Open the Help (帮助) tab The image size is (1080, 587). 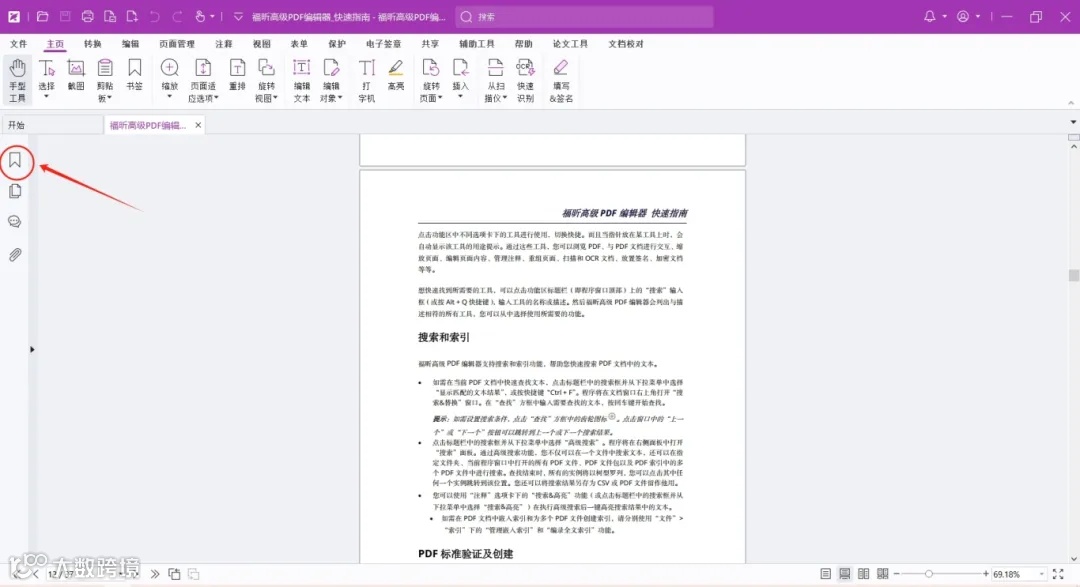[523, 43]
